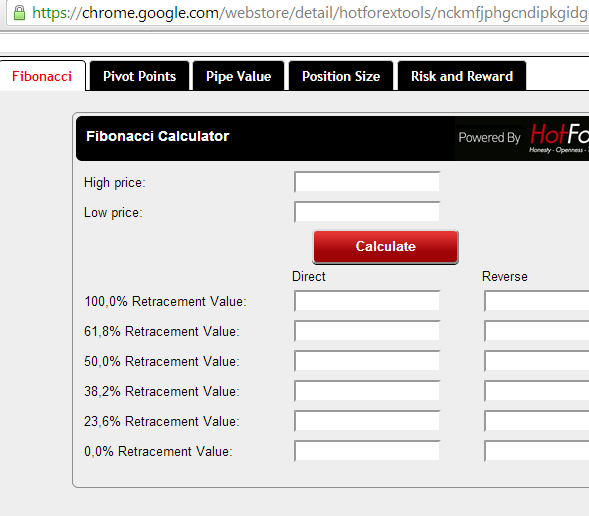The height and width of the screenshot is (516, 589).
Task: Click the '23,6% Retracement Value:' label
Action: pos(162,421)
